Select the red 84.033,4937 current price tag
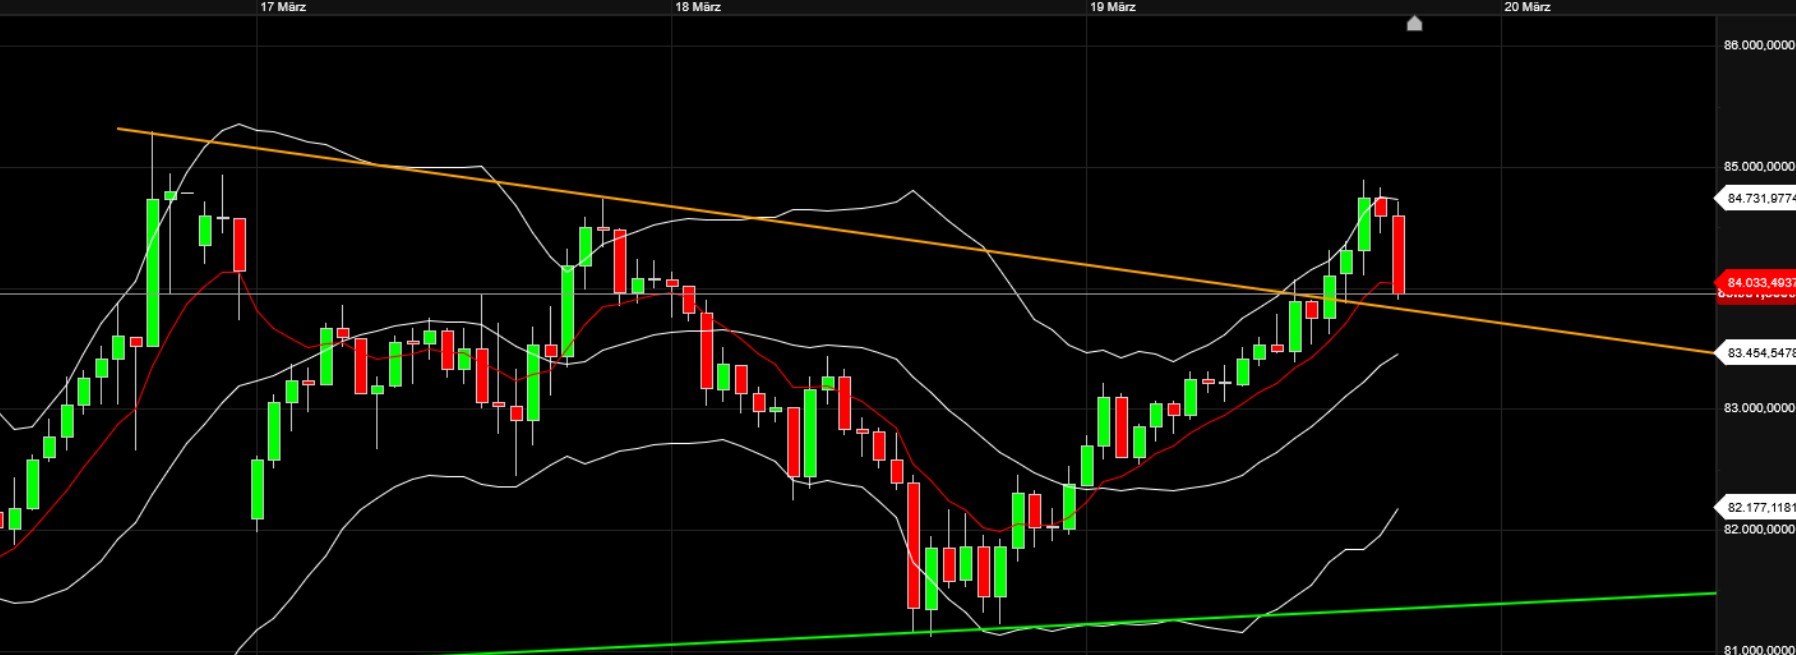This screenshot has height=655, width=1796. (x=1756, y=282)
